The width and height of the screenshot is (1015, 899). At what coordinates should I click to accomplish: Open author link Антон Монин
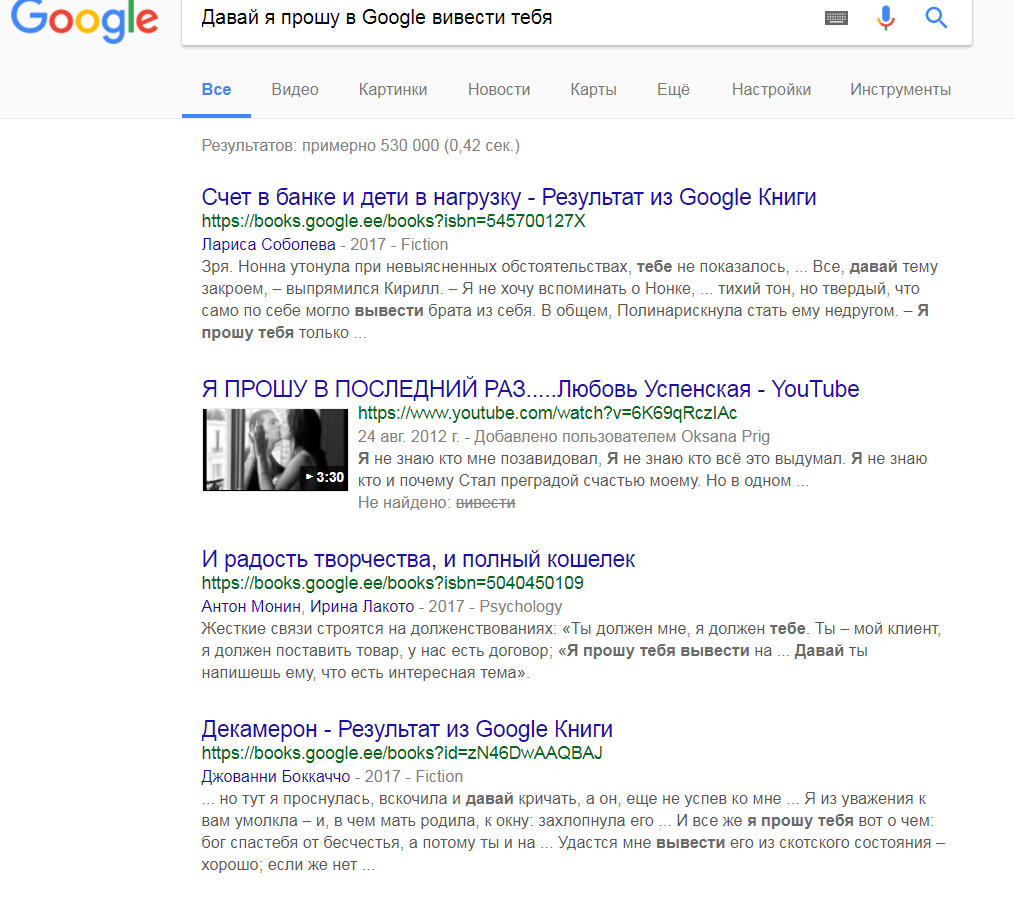[x=251, y=606]
